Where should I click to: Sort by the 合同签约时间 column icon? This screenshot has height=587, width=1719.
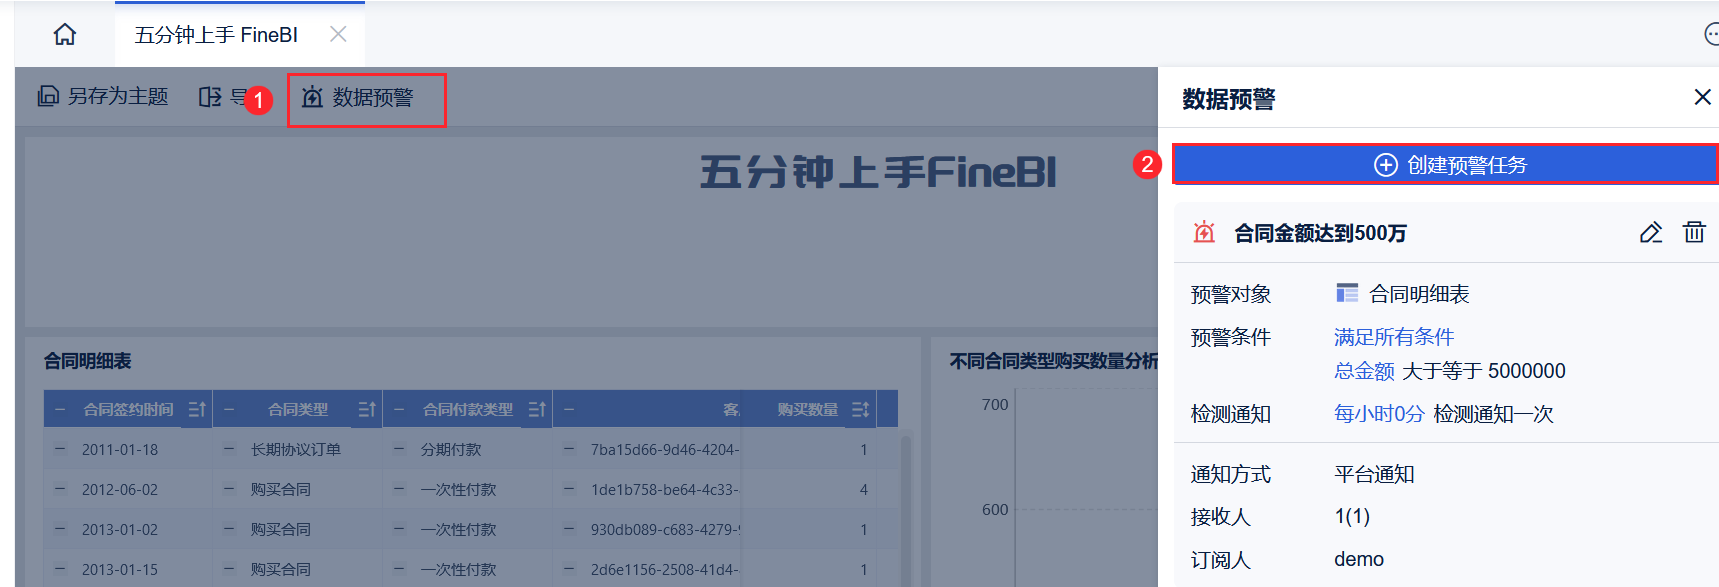[x=197, y=409]
